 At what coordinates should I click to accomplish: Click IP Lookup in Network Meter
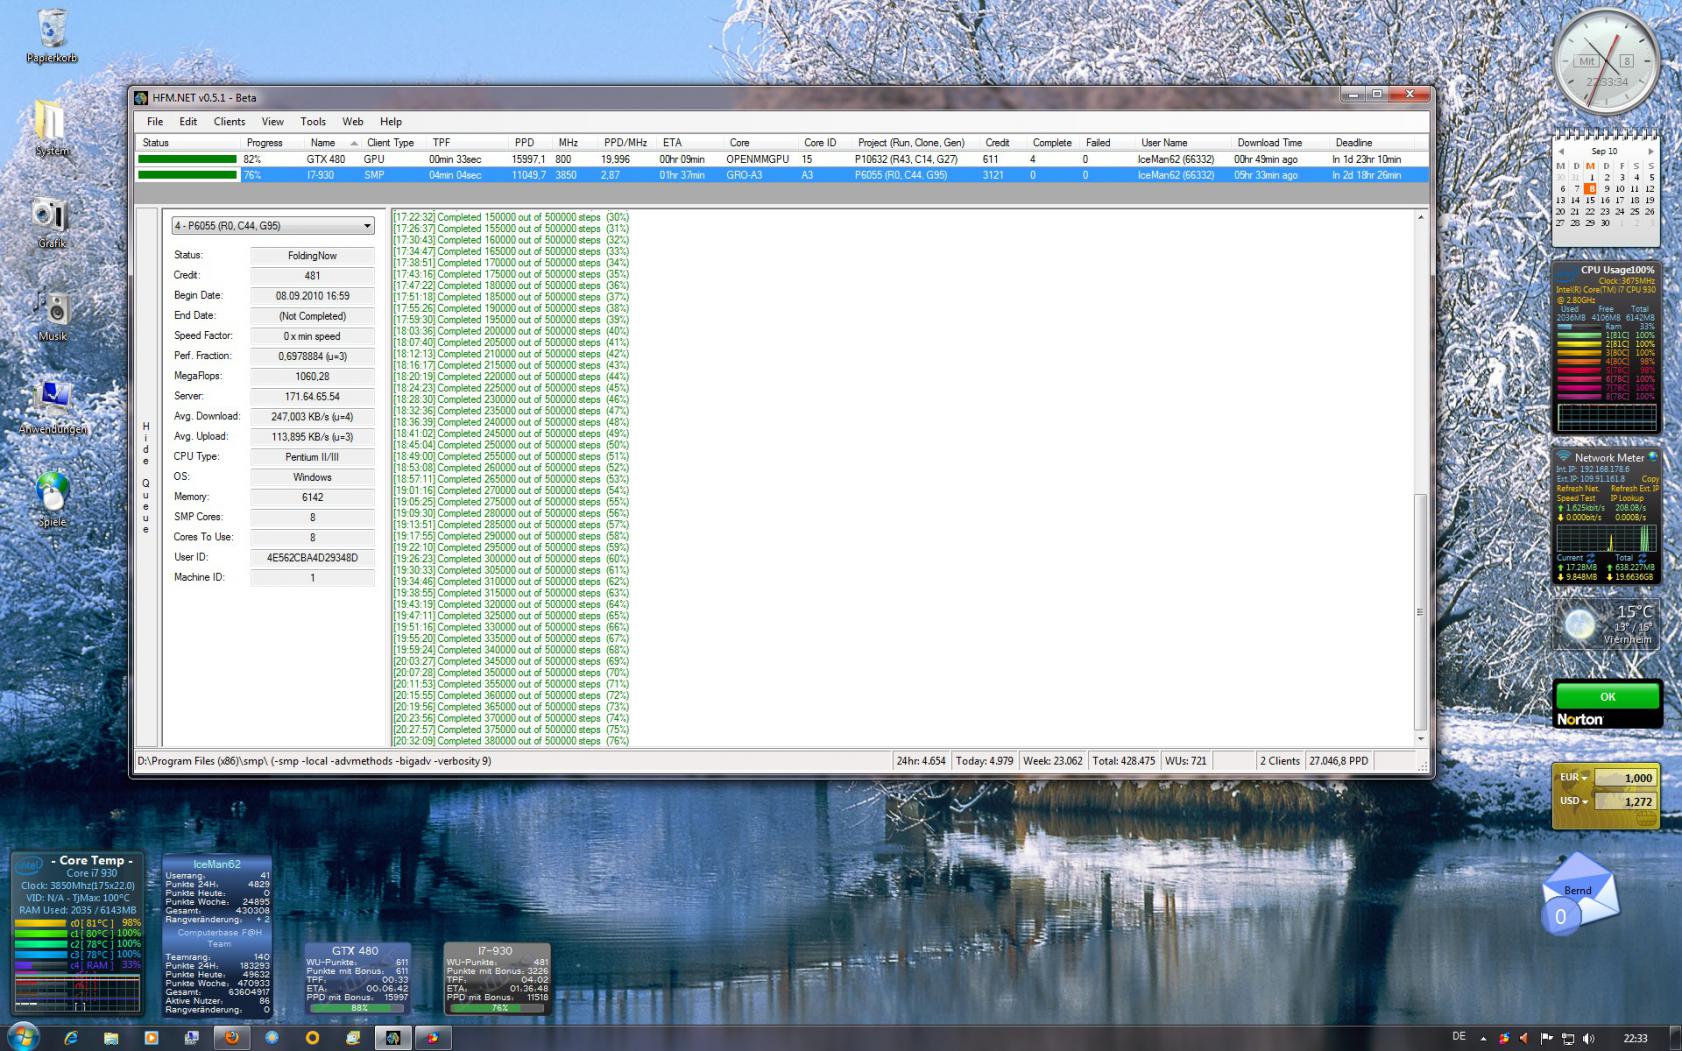coord(1627,498)
